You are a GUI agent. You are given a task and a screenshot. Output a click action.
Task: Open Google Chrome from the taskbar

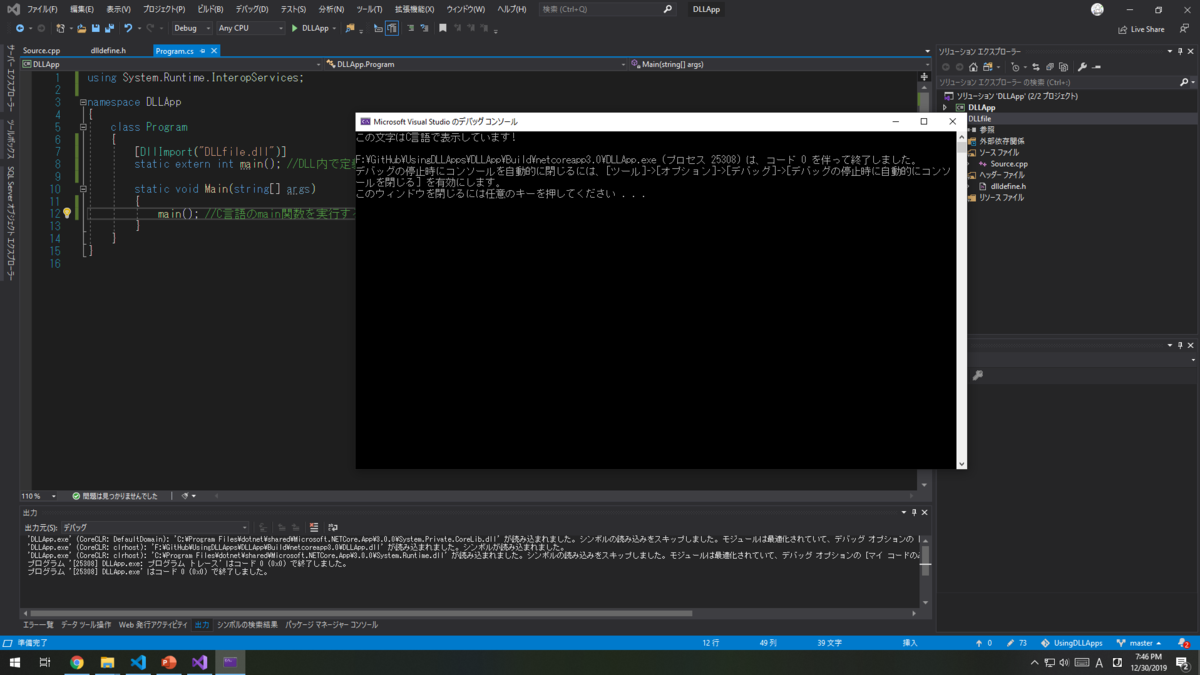77,662
